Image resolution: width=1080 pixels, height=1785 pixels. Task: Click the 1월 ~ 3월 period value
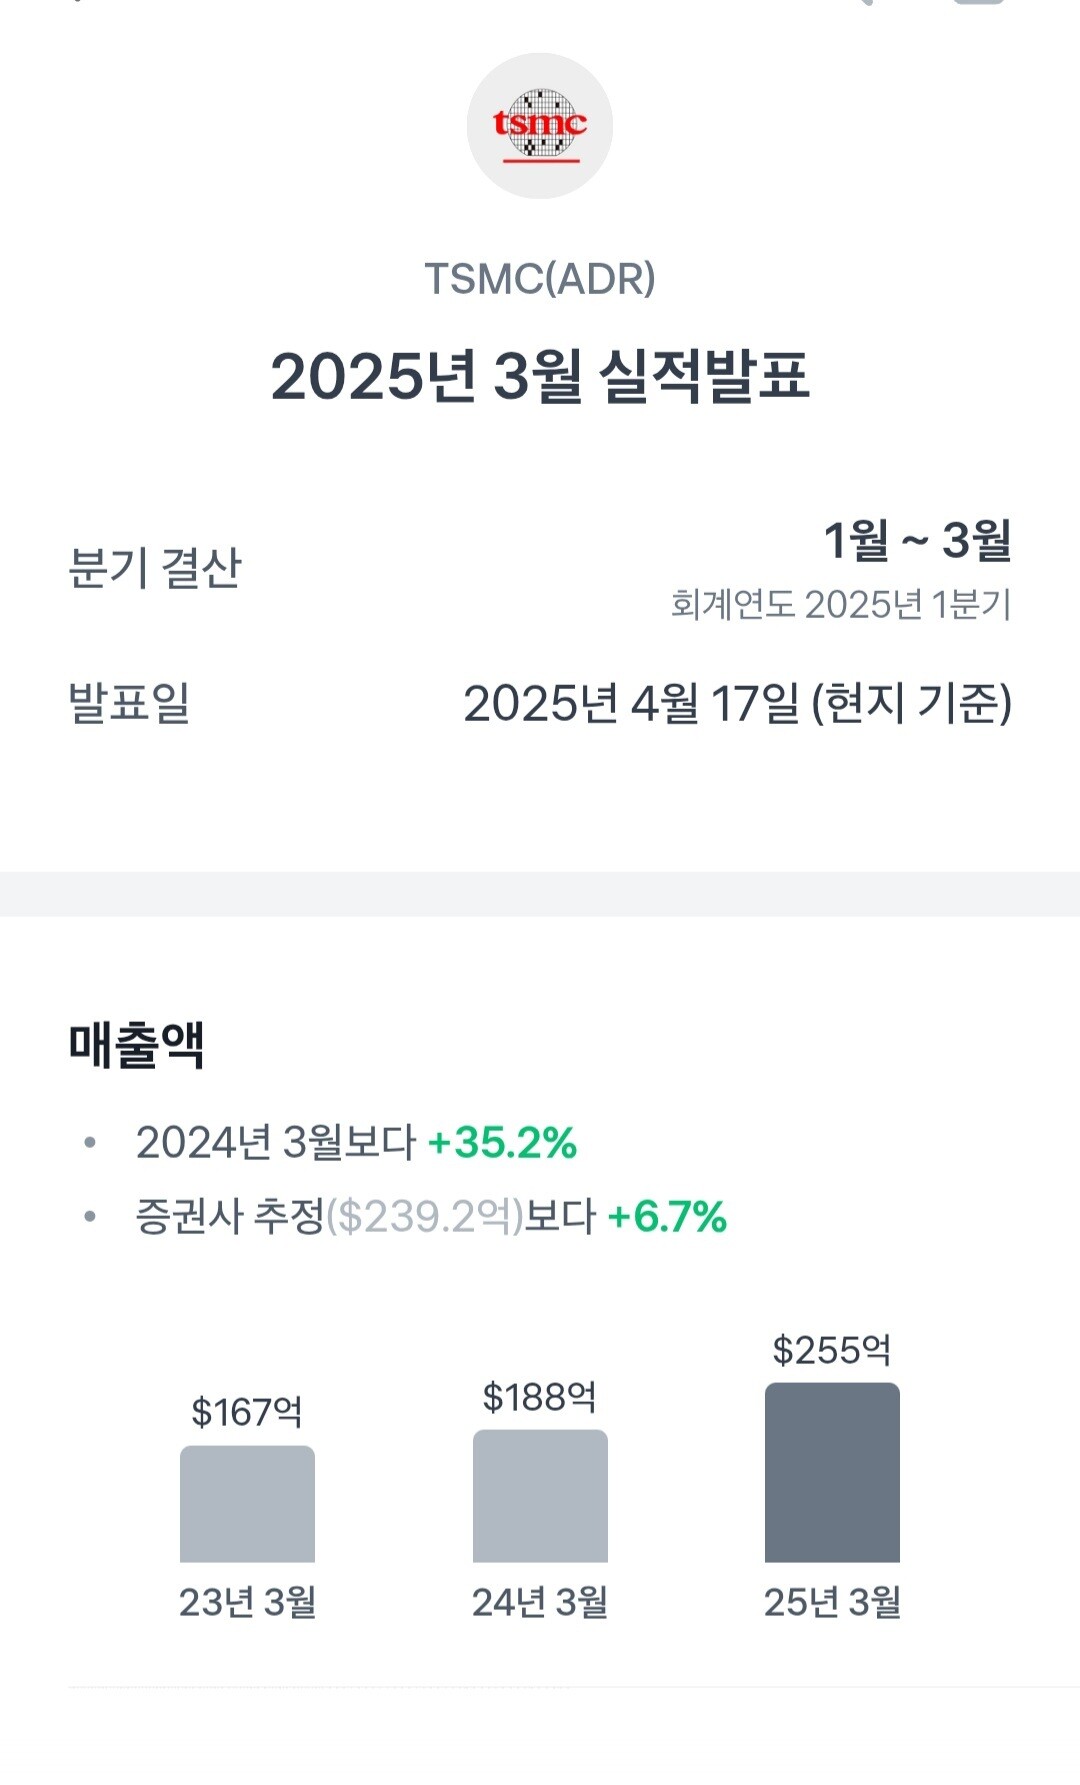click(917, 541)
